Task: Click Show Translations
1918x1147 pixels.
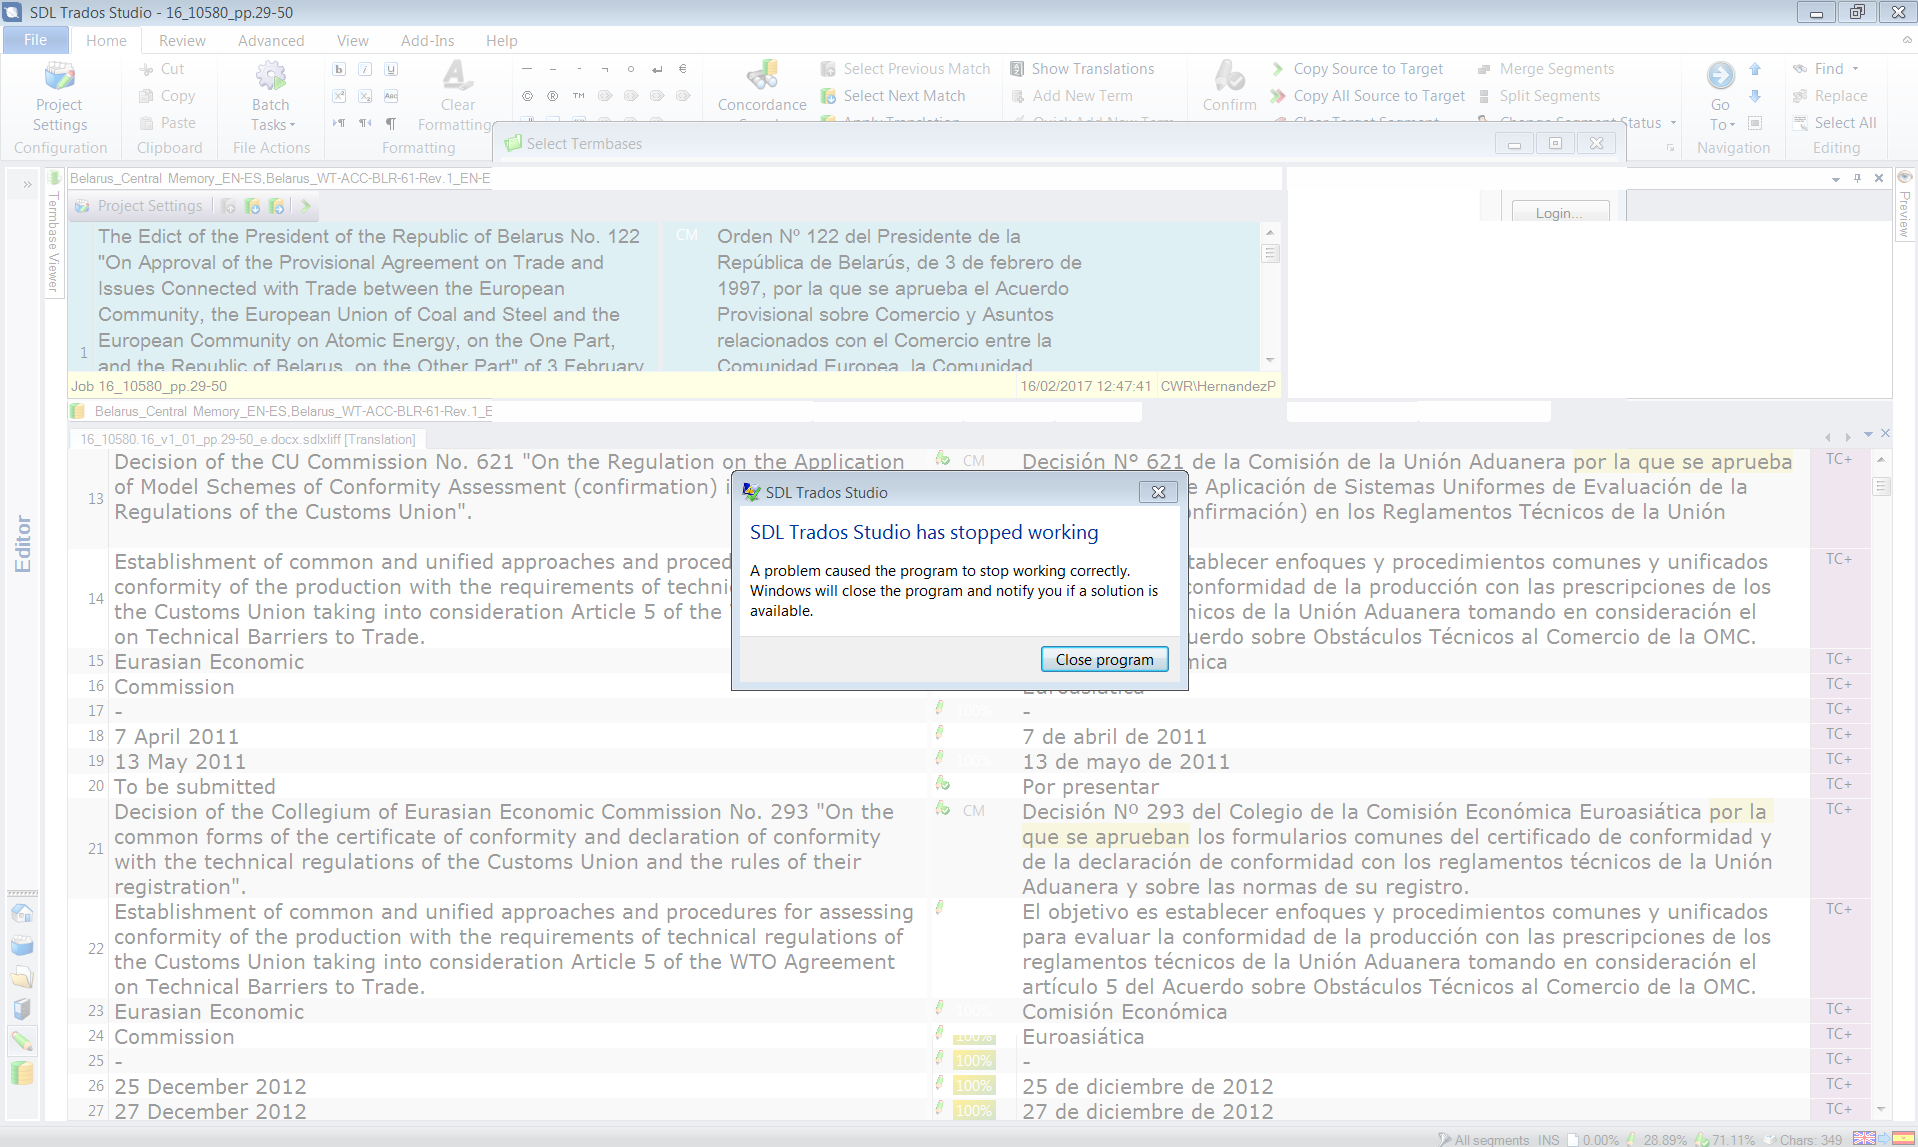Action: pyautogui.click(x=1082, y=69)
